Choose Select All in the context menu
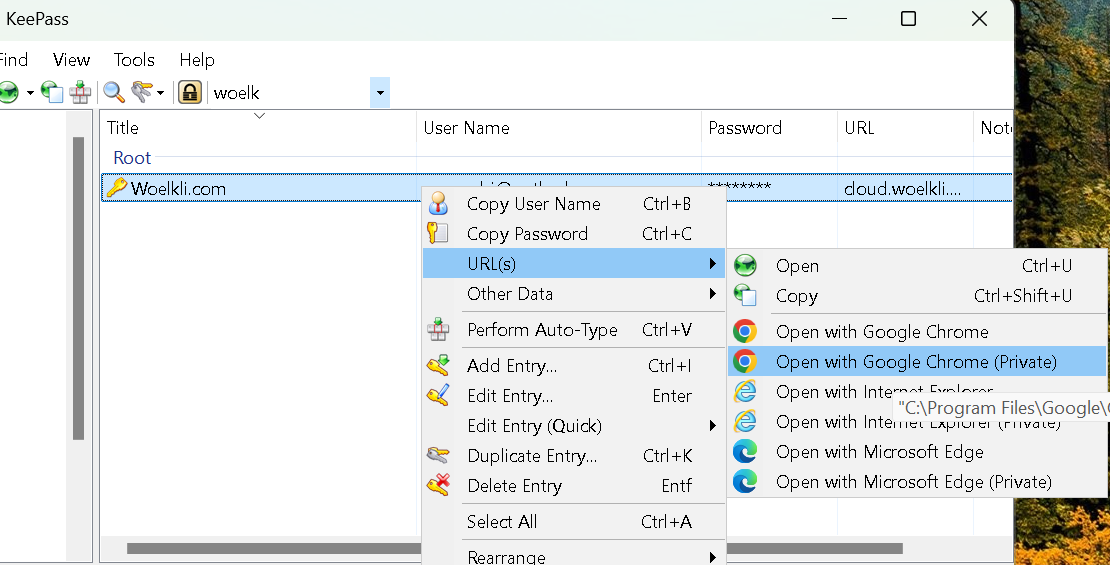This screenshot has height=565, width=1110. (574, 522)
